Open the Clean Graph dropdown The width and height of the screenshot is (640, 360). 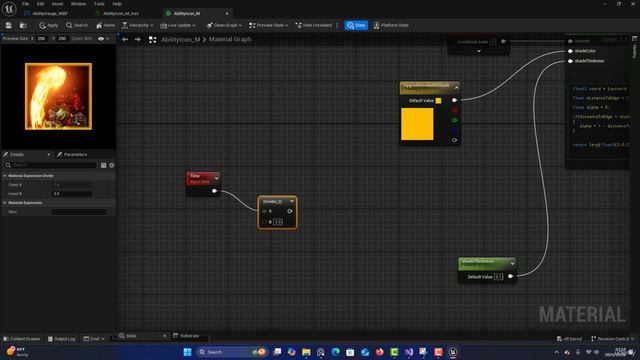[x=224, y=25]
